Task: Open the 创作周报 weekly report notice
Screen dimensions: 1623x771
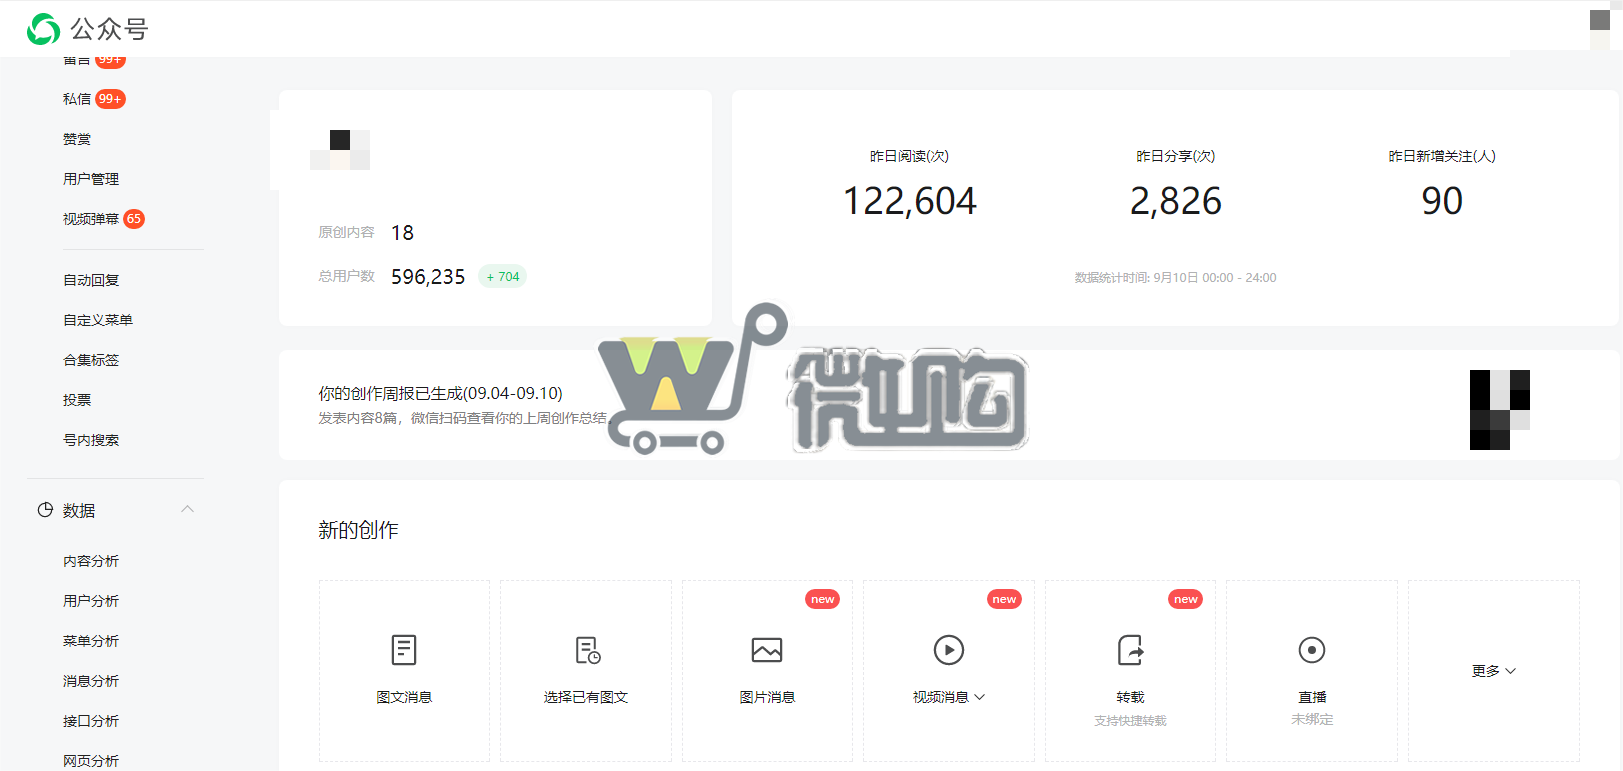Action: pyautogui.click(x=441, y=394)
